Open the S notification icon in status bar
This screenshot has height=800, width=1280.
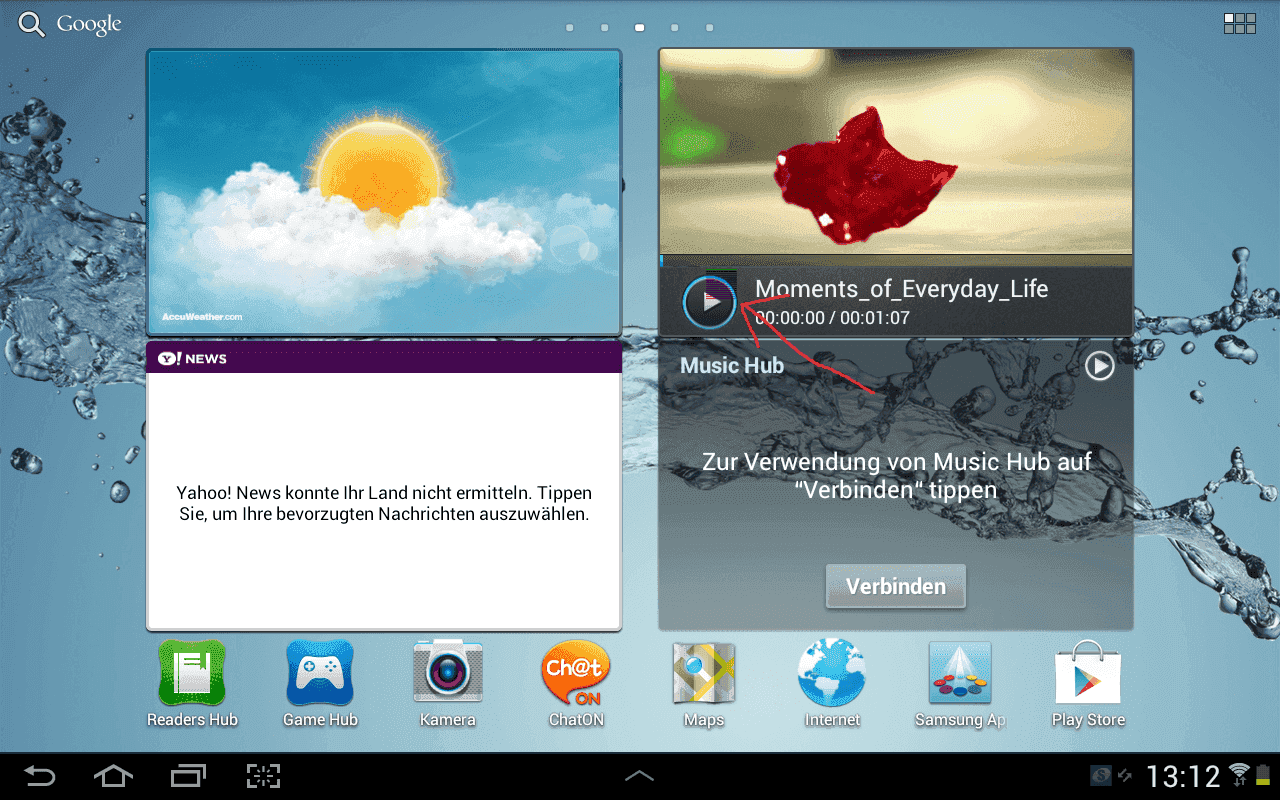[x=1100, y=775]
